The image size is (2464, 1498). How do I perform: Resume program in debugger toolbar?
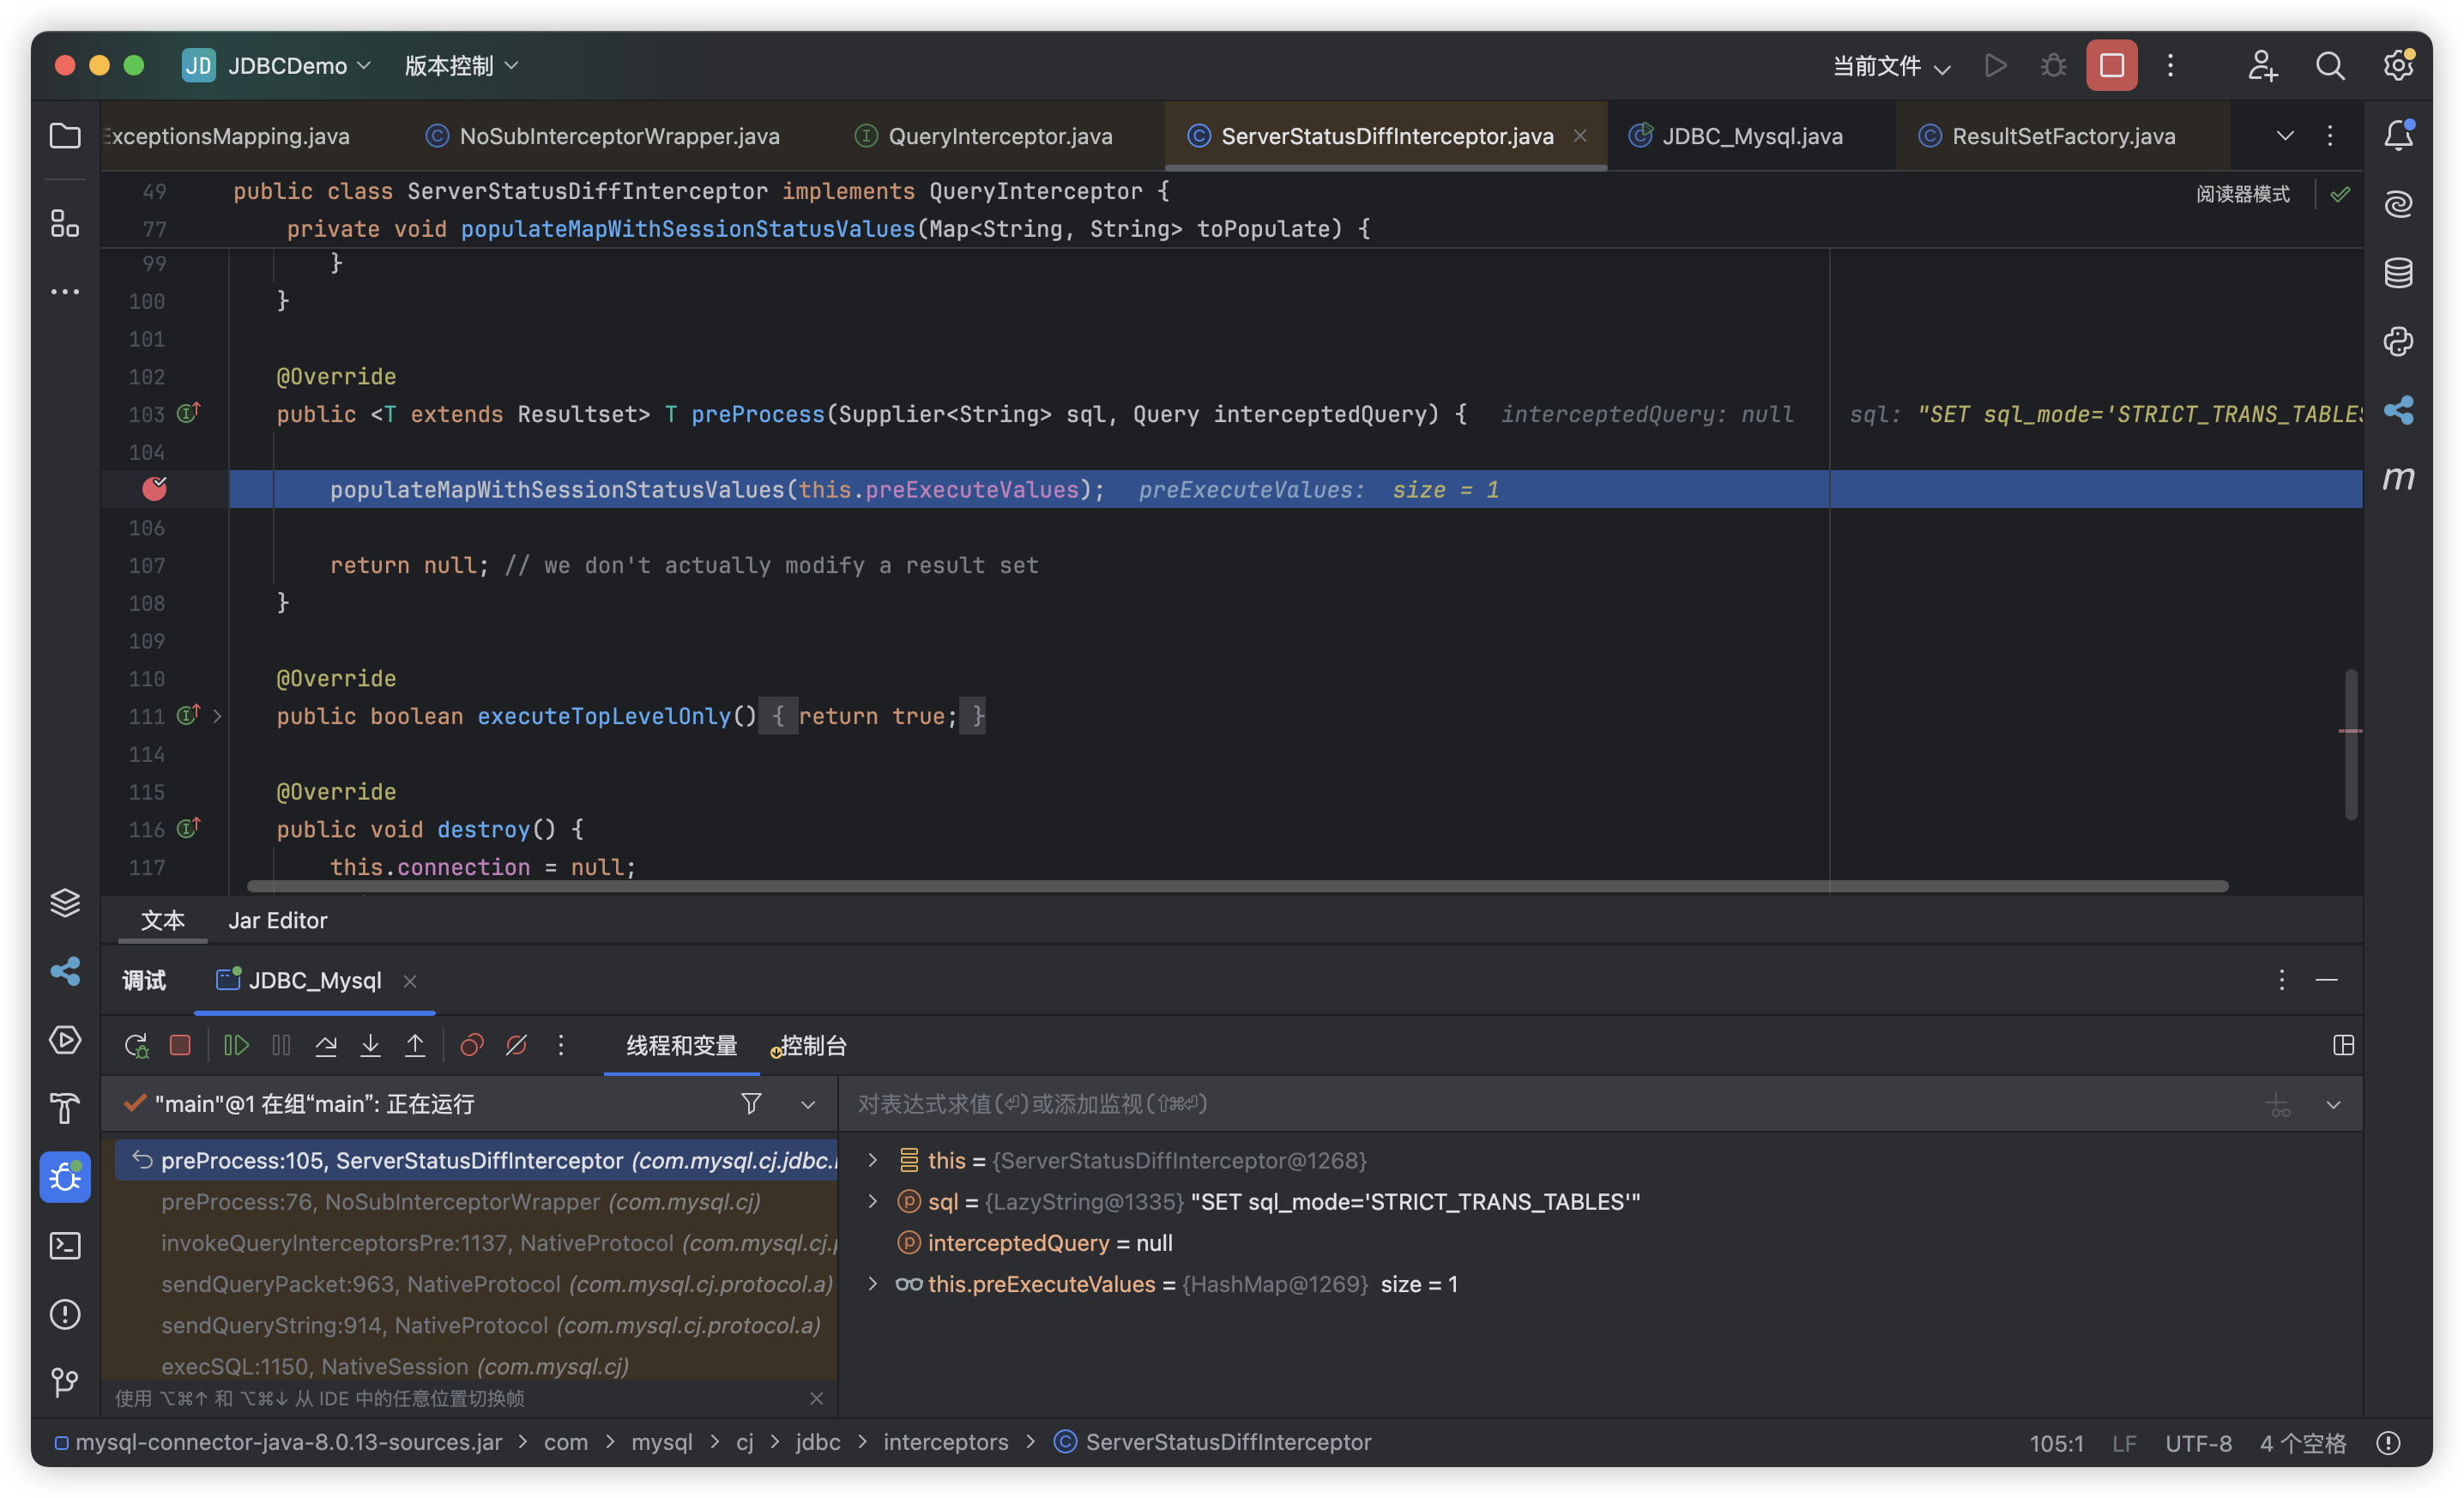coord(236,1045)
